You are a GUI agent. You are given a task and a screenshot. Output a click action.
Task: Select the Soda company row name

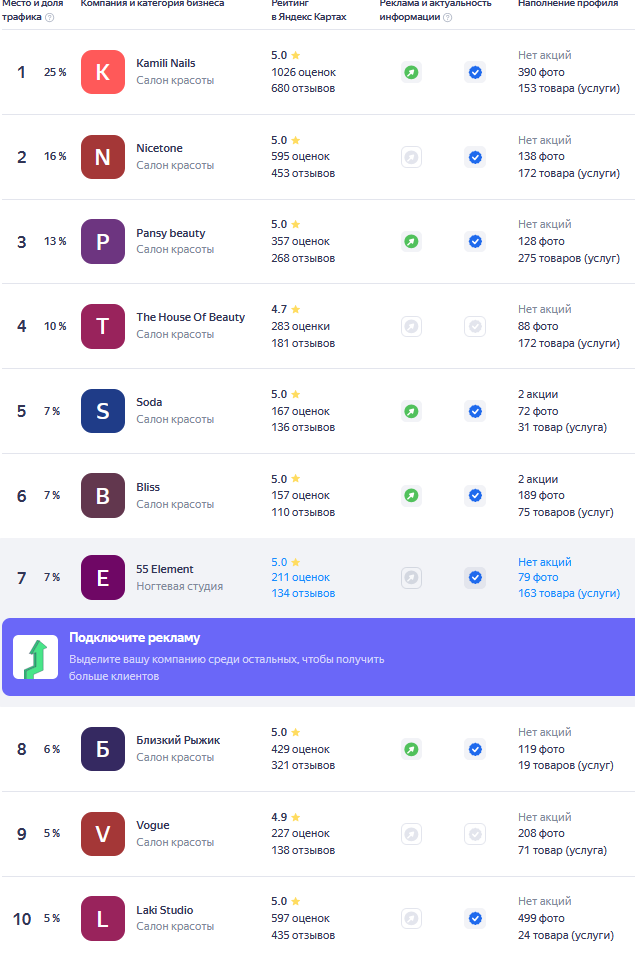point(149,402)
